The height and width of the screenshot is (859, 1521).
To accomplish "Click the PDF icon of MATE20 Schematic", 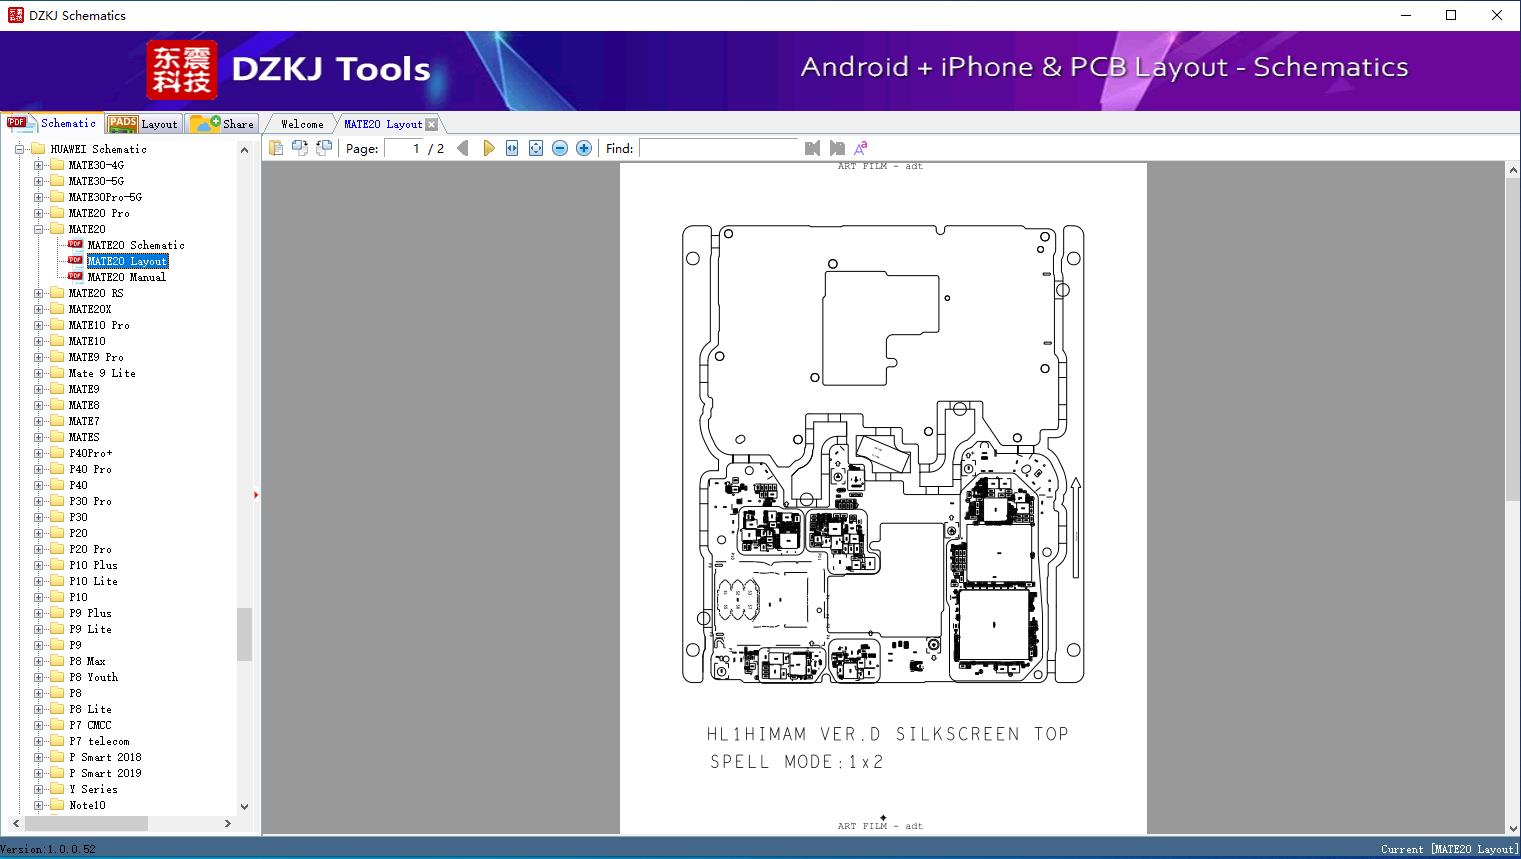I will pos(75,244).
